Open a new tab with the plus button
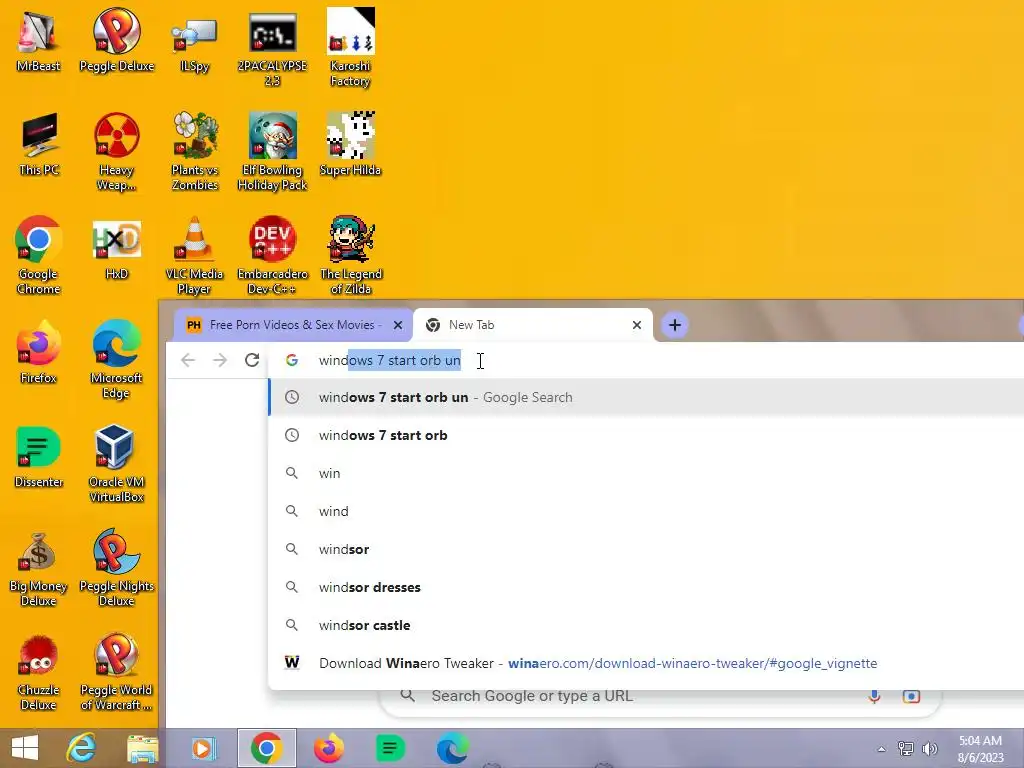This screenshot has width=1024, height=768. coord(675,325)
